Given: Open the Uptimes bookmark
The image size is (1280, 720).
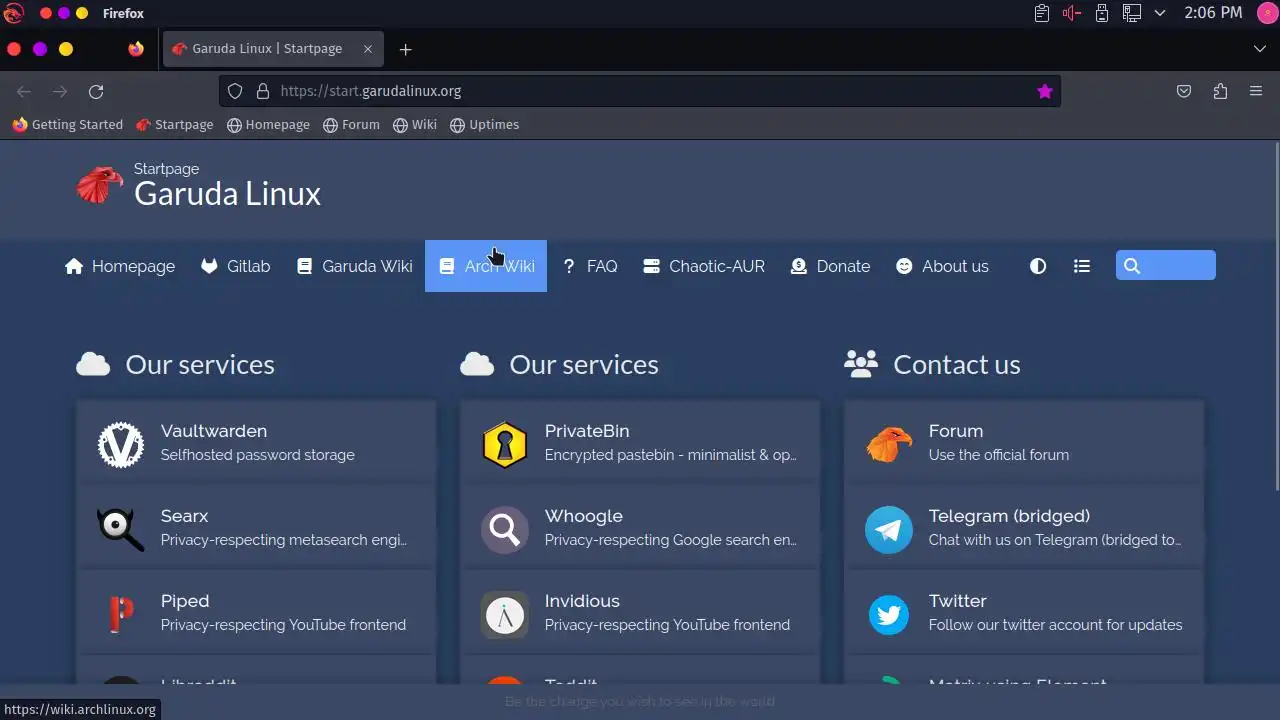Looking at the screenshot, I should [x=485, y=125].
